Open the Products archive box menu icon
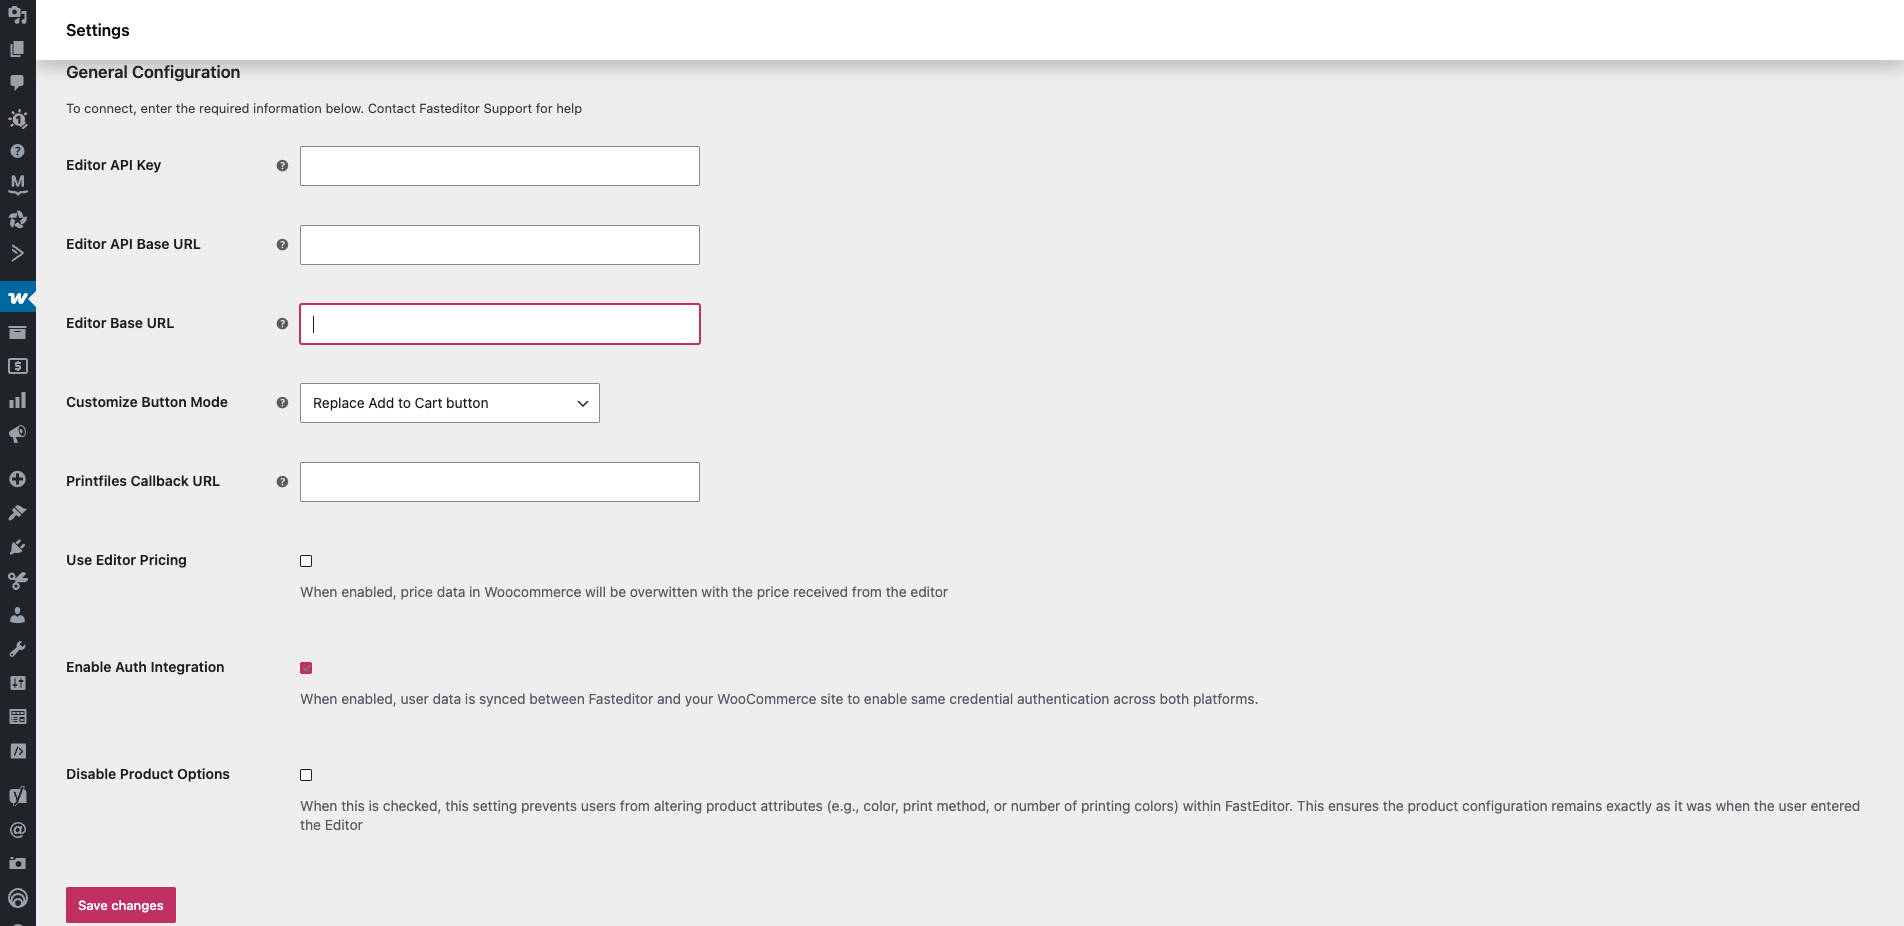The width and height of the screenshot is (1904, 926). click(x=17, y=333)
